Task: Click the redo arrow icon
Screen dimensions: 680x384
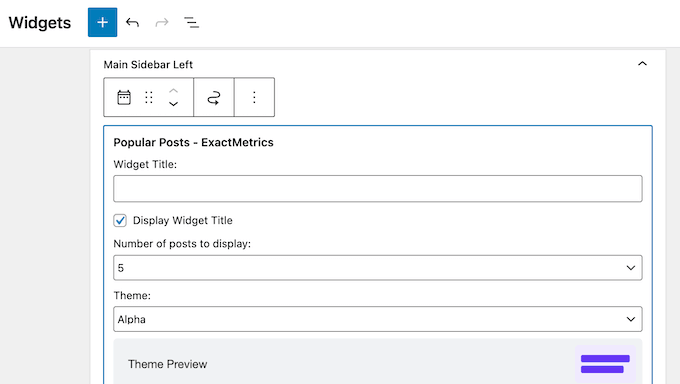Action: (x=162, y=22)
